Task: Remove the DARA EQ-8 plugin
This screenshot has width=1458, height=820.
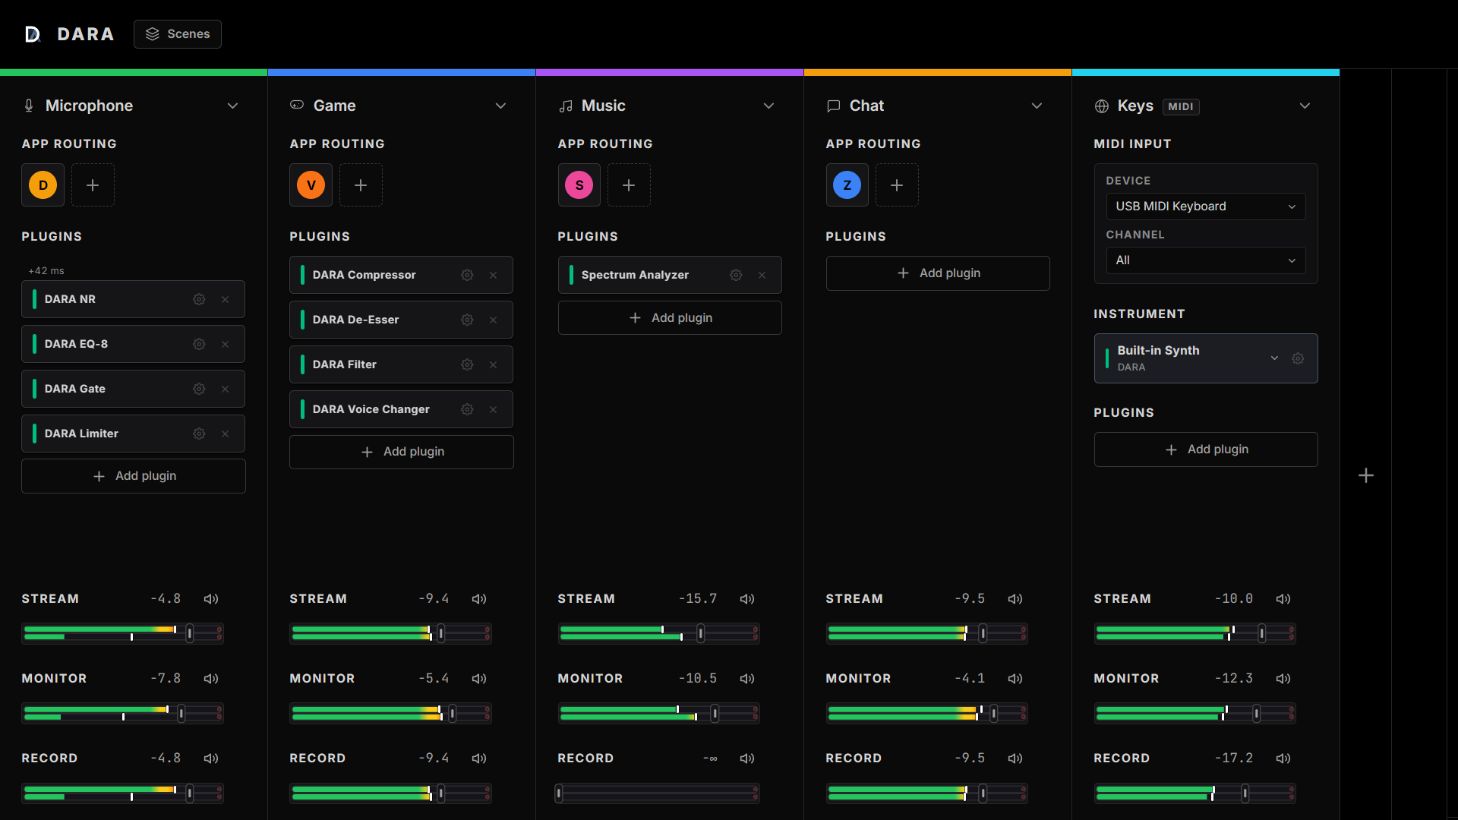Action: pyautogui.click(x=225, y=344)
